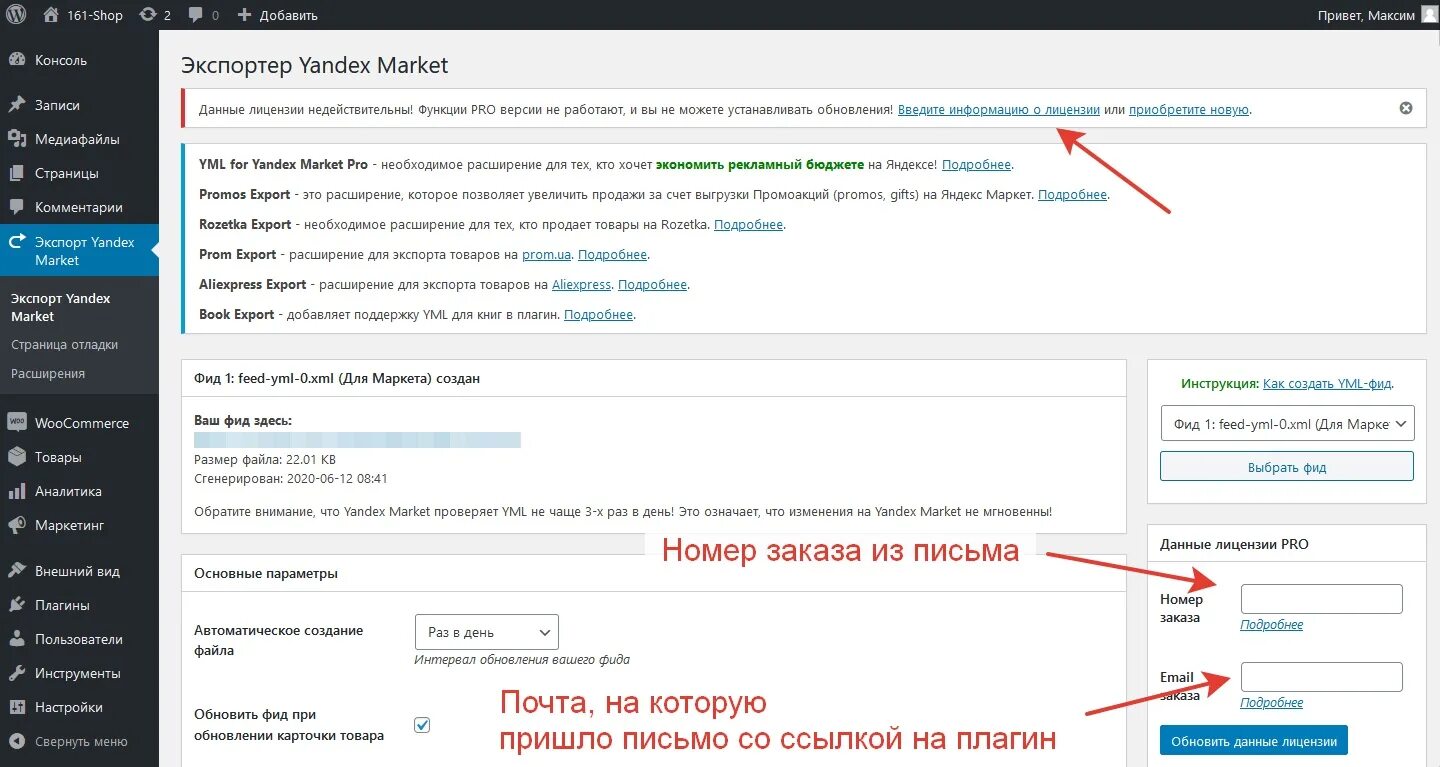Click Обновить данные лицензии button

coord(1254,741)
